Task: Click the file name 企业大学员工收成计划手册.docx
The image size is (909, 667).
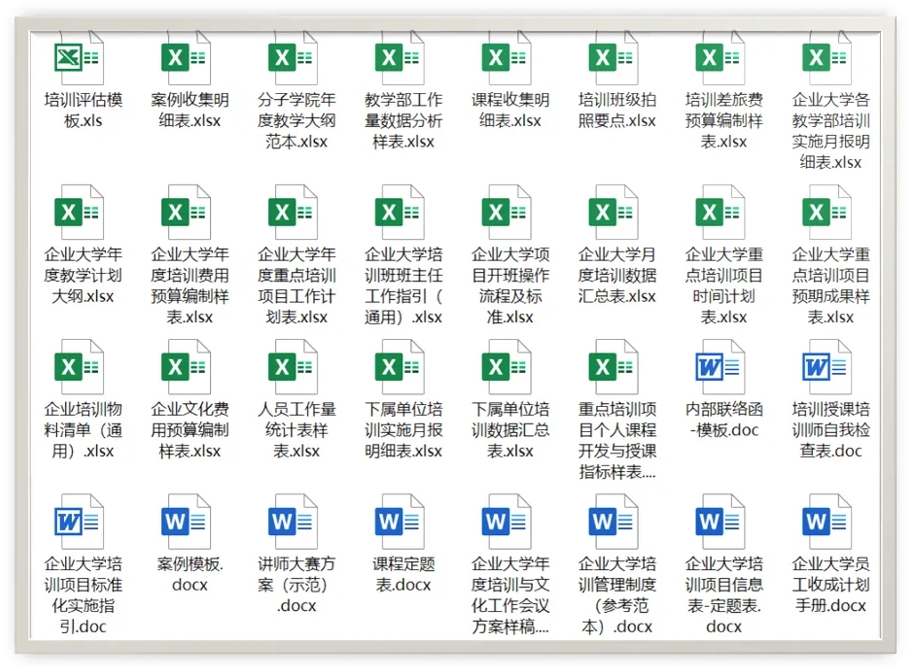Action: pyautogui.click(x=831, y=585)
